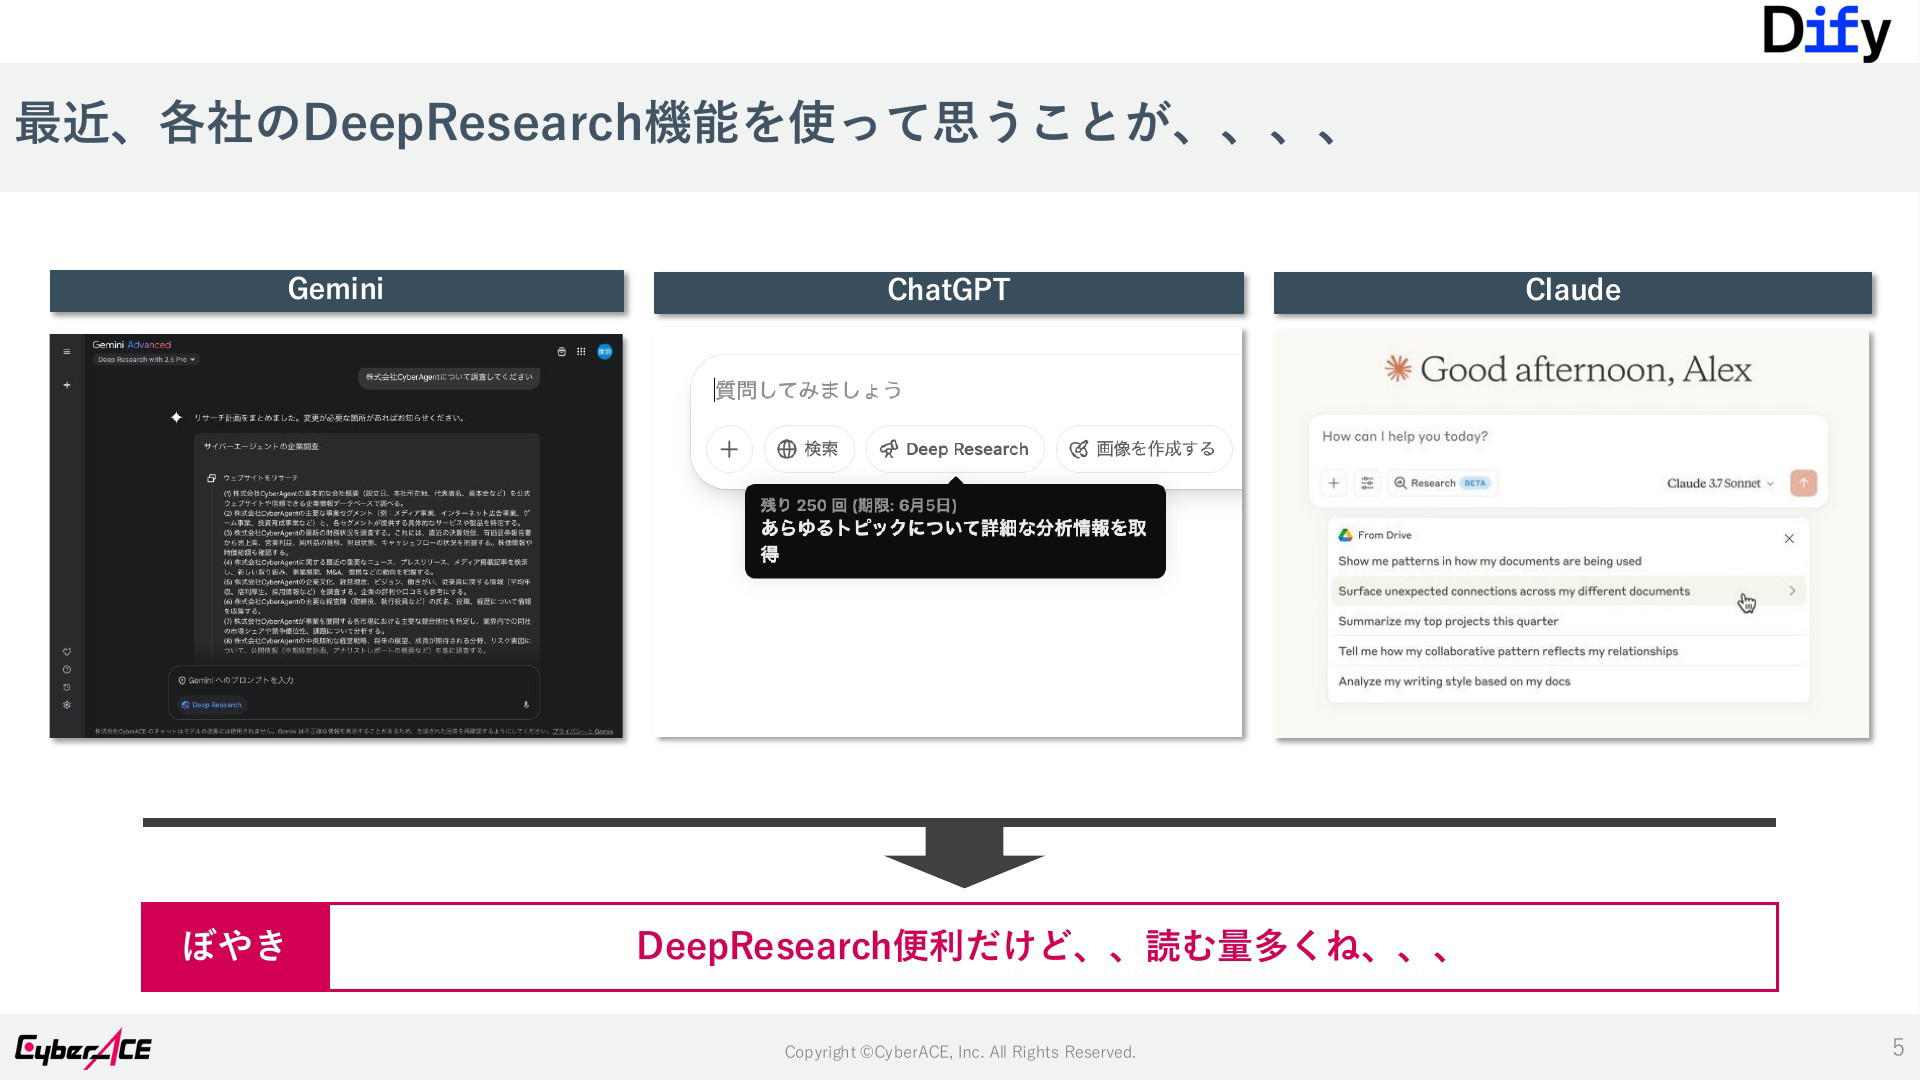Select Analyze my writing style suggestion
1920x1080 pixels.
click(x=1568, y=681)
